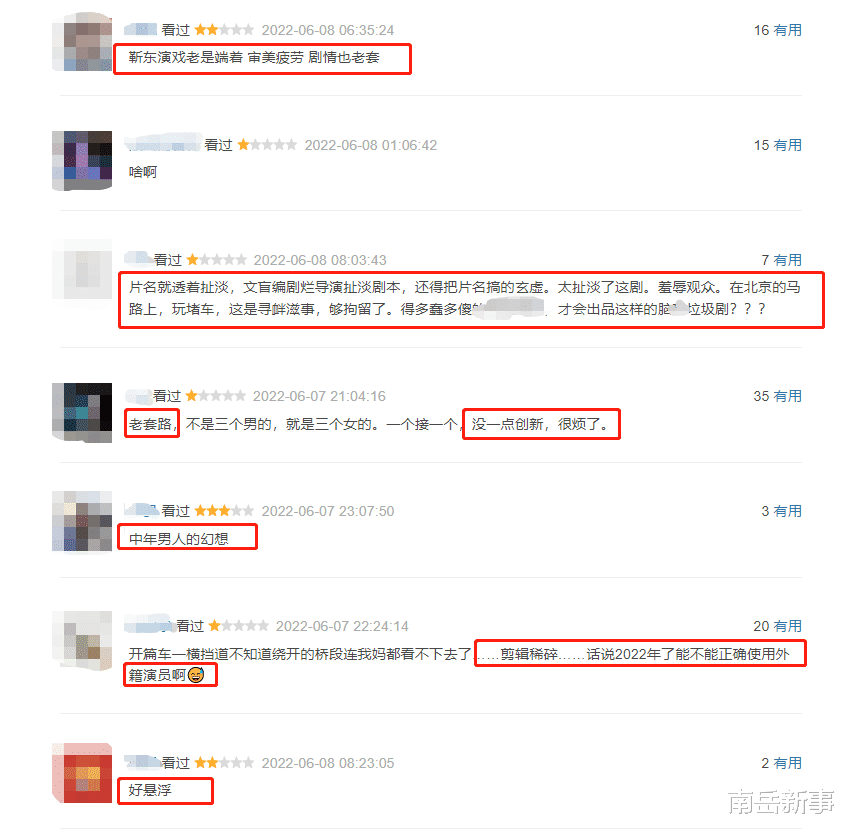Click the username above 好悬浮 comment

pos(143,762)
